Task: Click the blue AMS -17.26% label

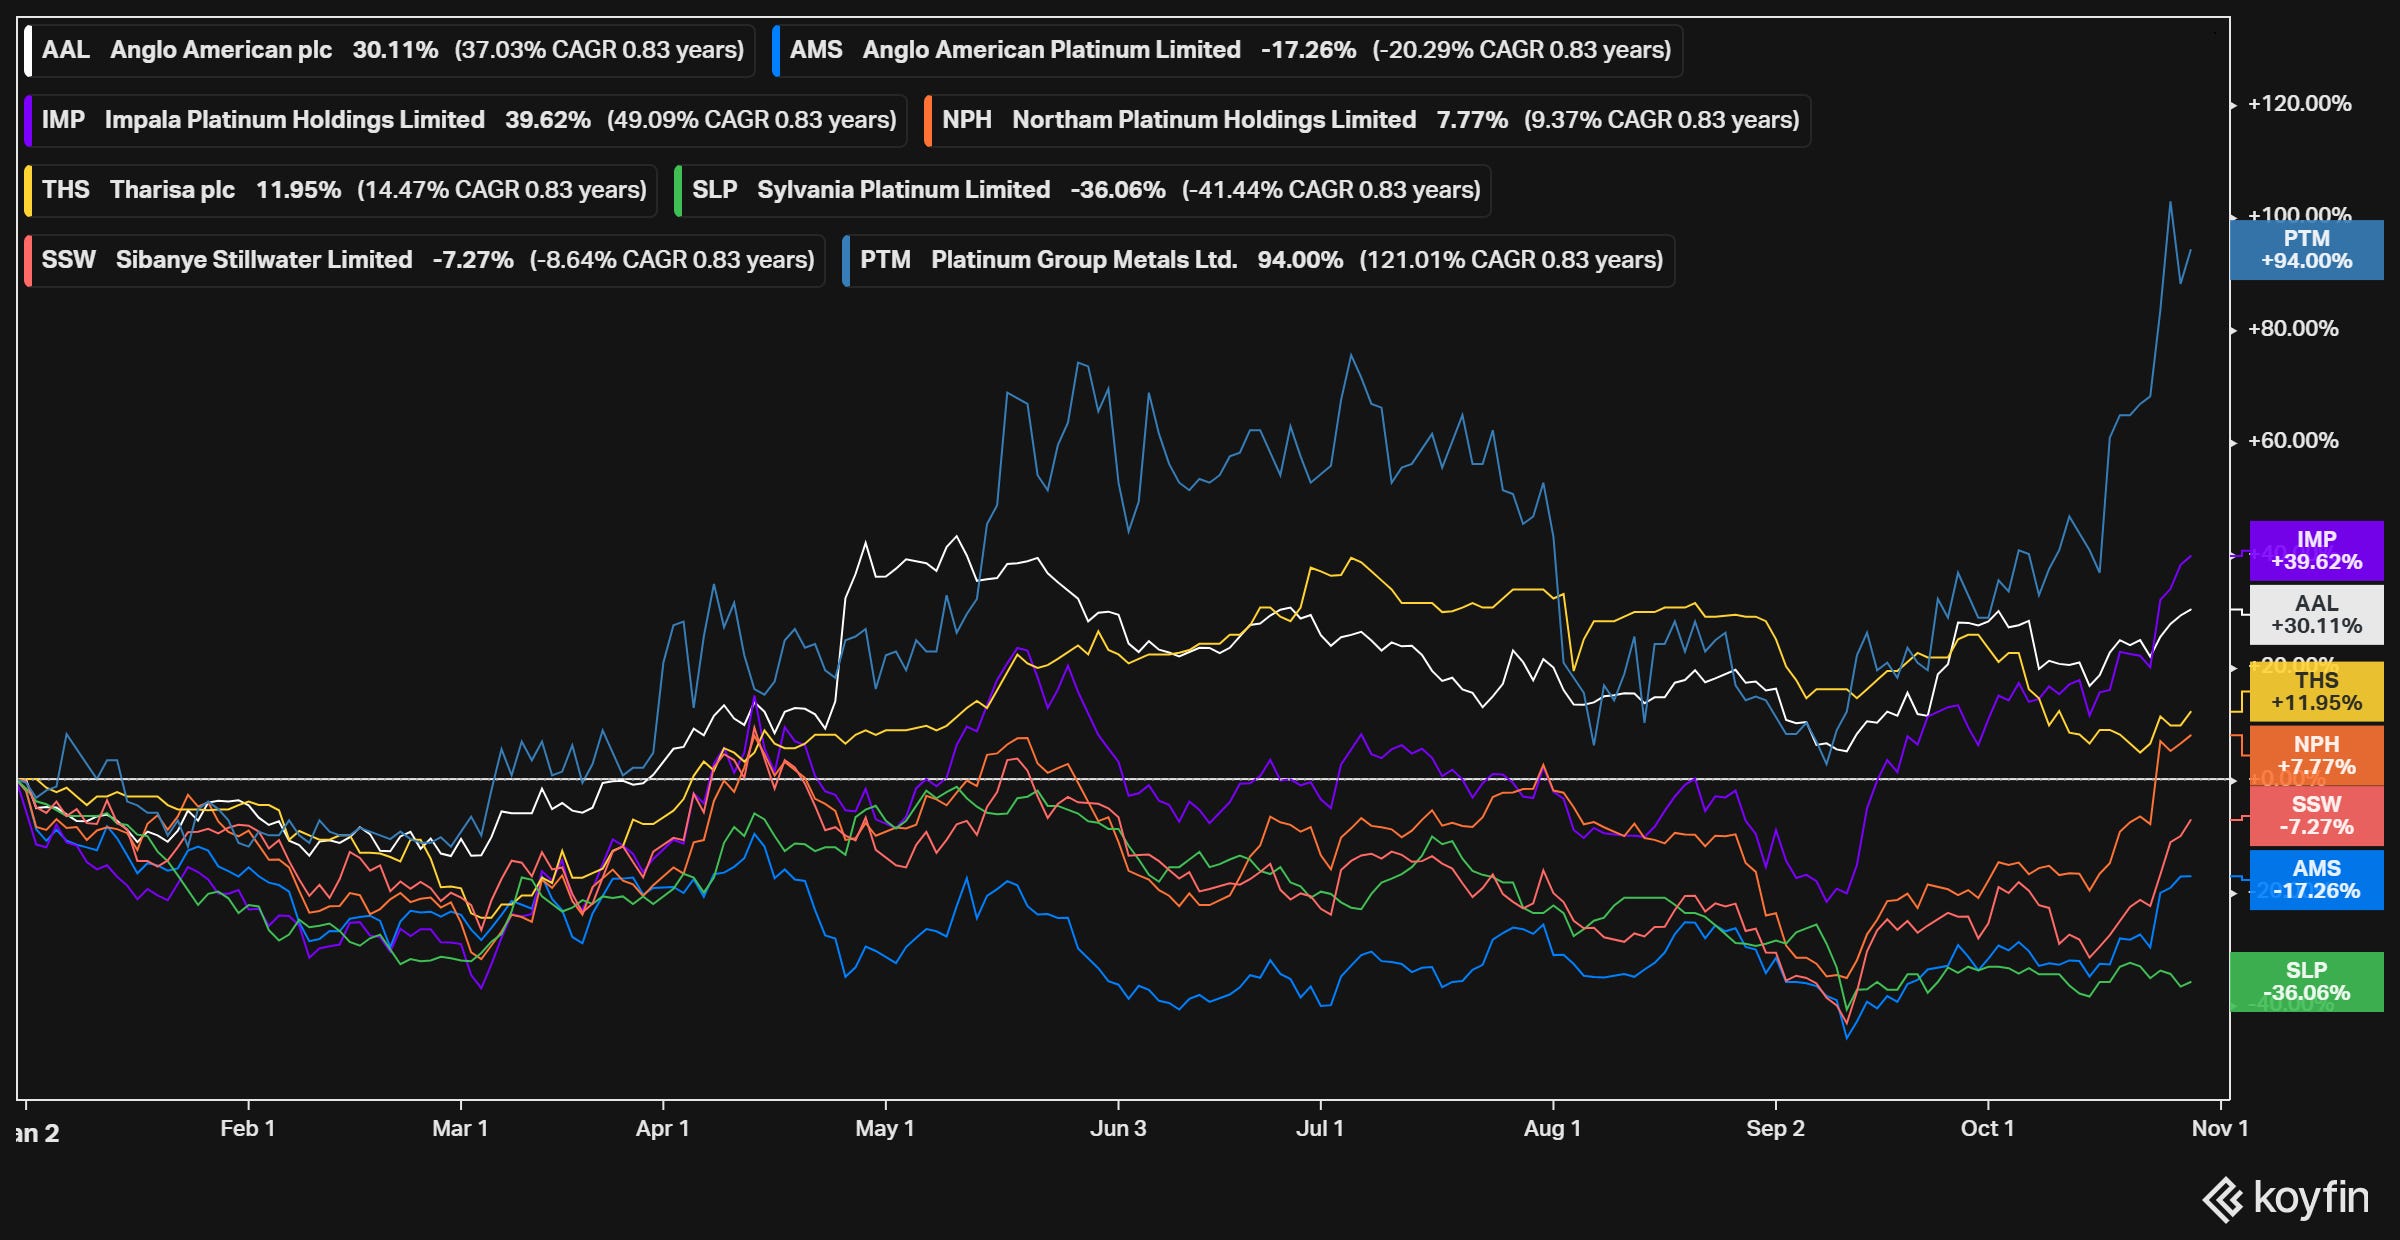Action: pos(2316,880)
